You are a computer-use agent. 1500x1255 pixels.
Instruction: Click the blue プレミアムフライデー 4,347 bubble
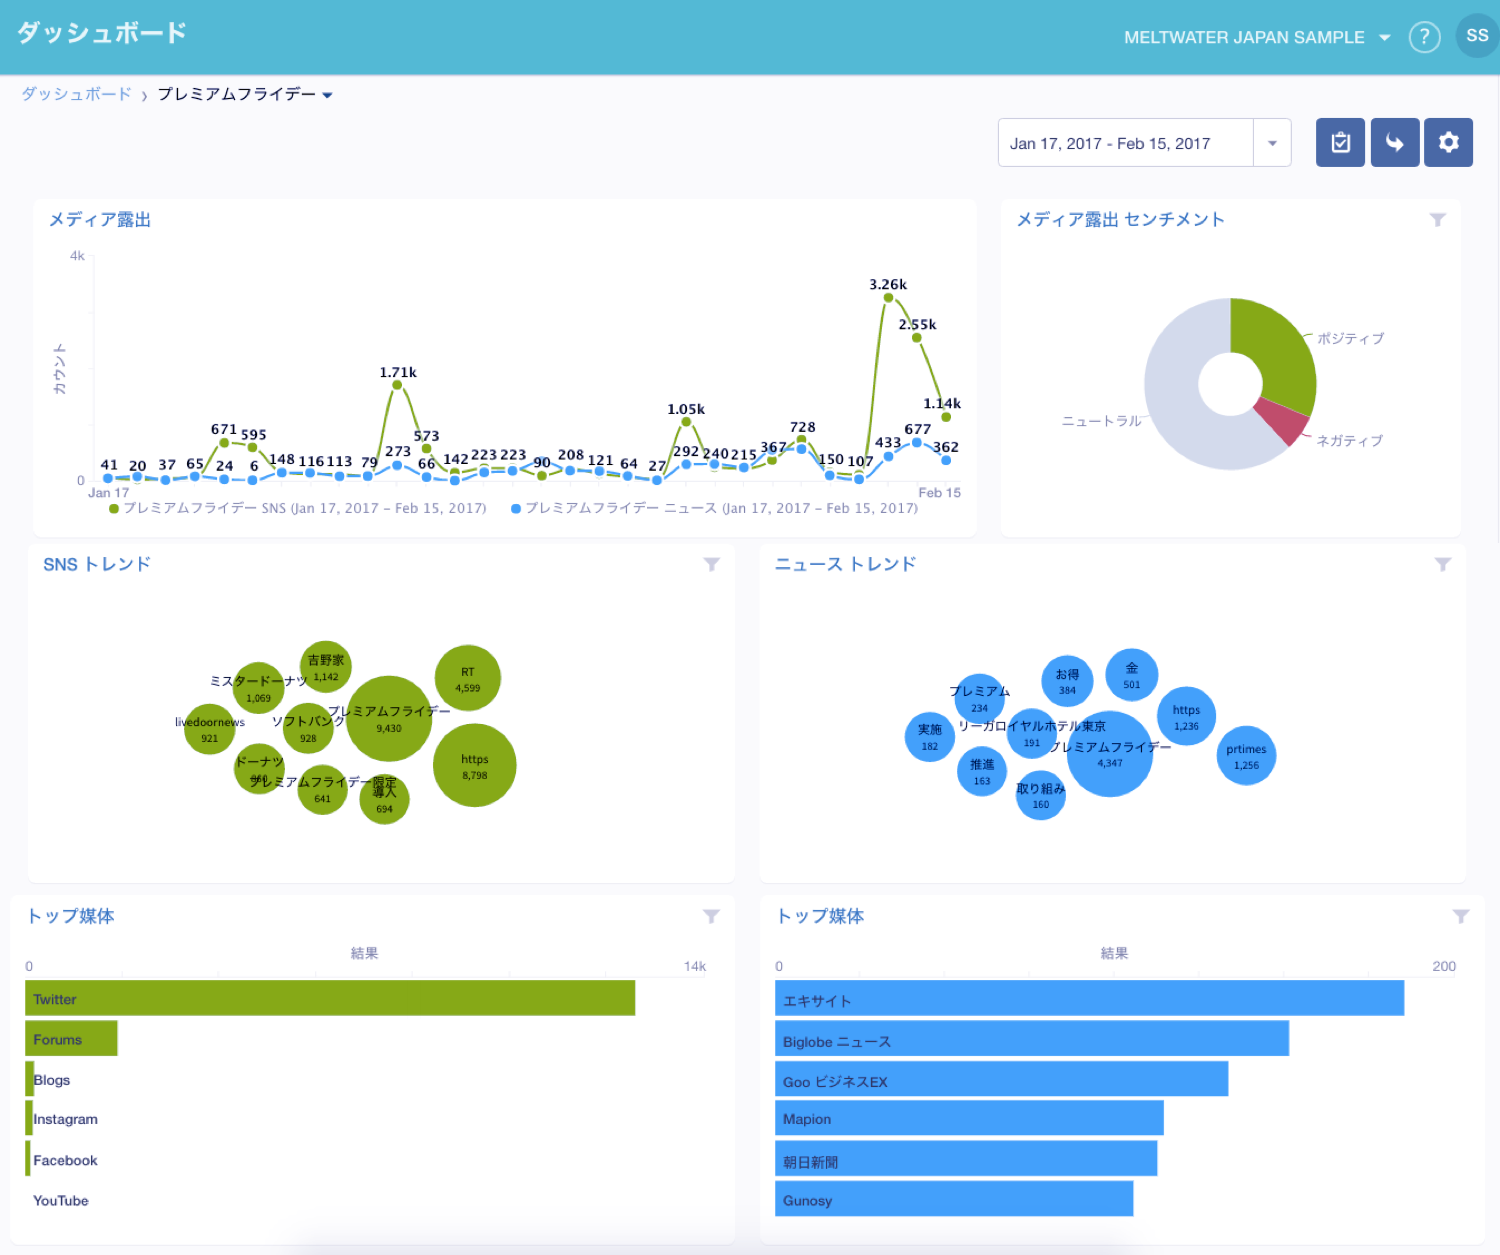pyautogui.click(x=1110, y=753)
